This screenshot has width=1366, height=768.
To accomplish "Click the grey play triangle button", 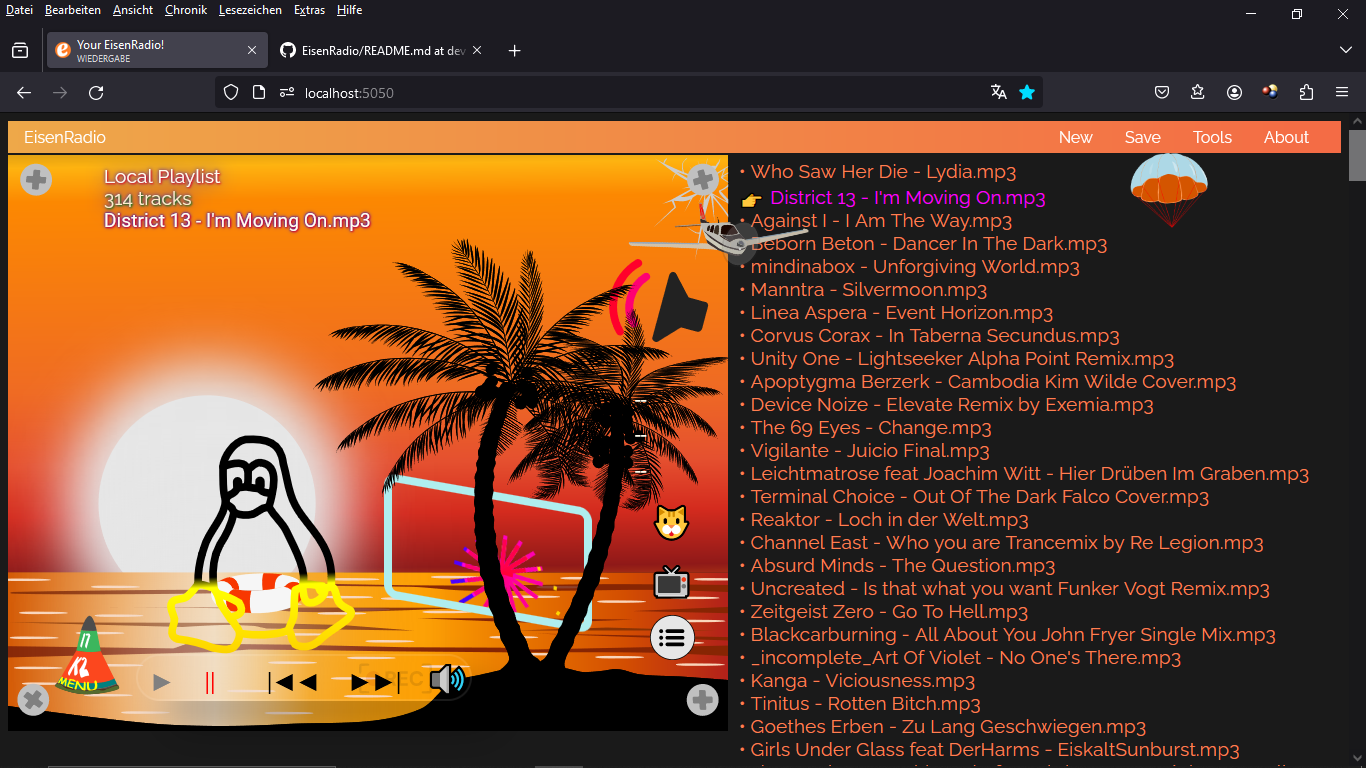I will point(161,683).
